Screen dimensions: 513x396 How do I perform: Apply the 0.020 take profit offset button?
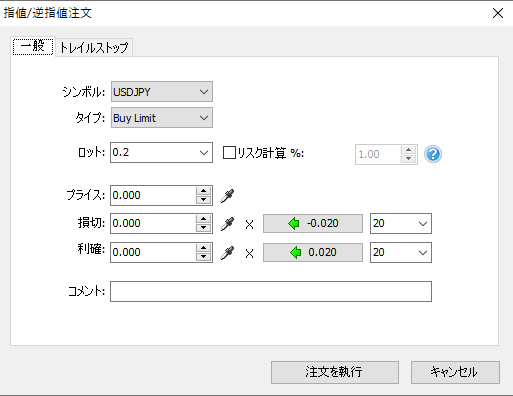pyautogui.click(x=313, y=253)
